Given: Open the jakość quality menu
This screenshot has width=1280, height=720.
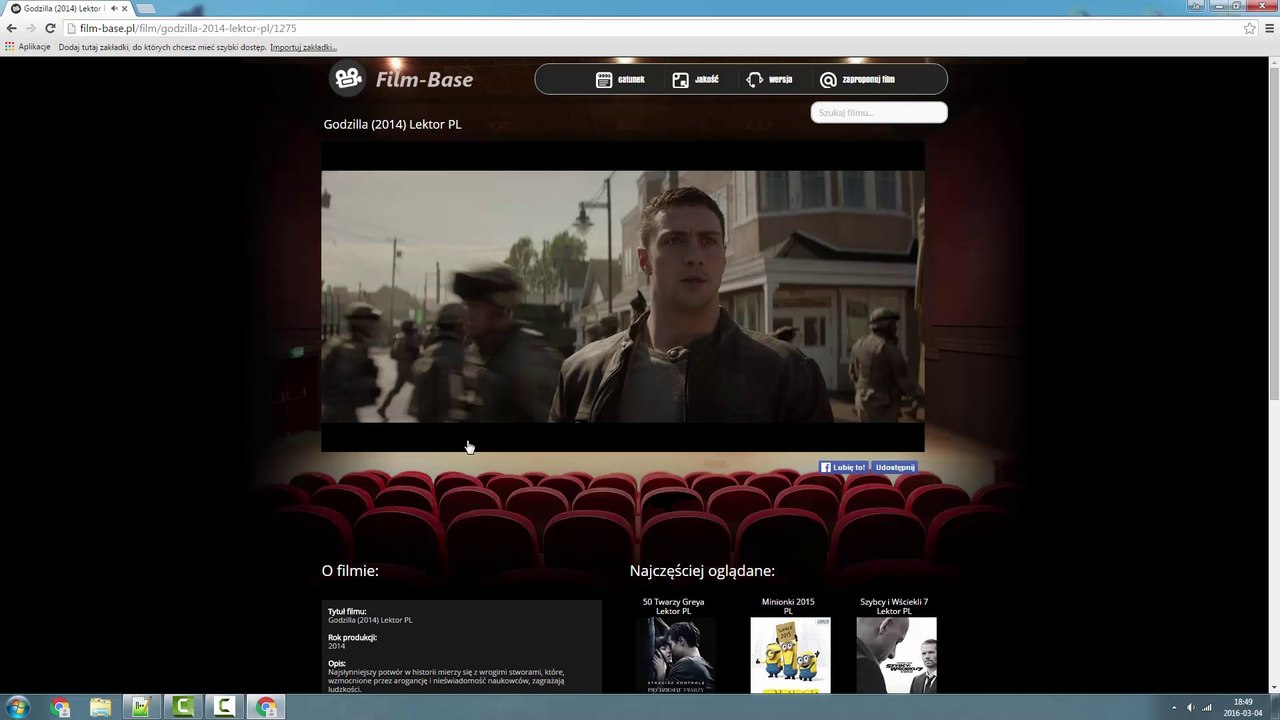Looking at the screenshot, I should pos(695,80).
